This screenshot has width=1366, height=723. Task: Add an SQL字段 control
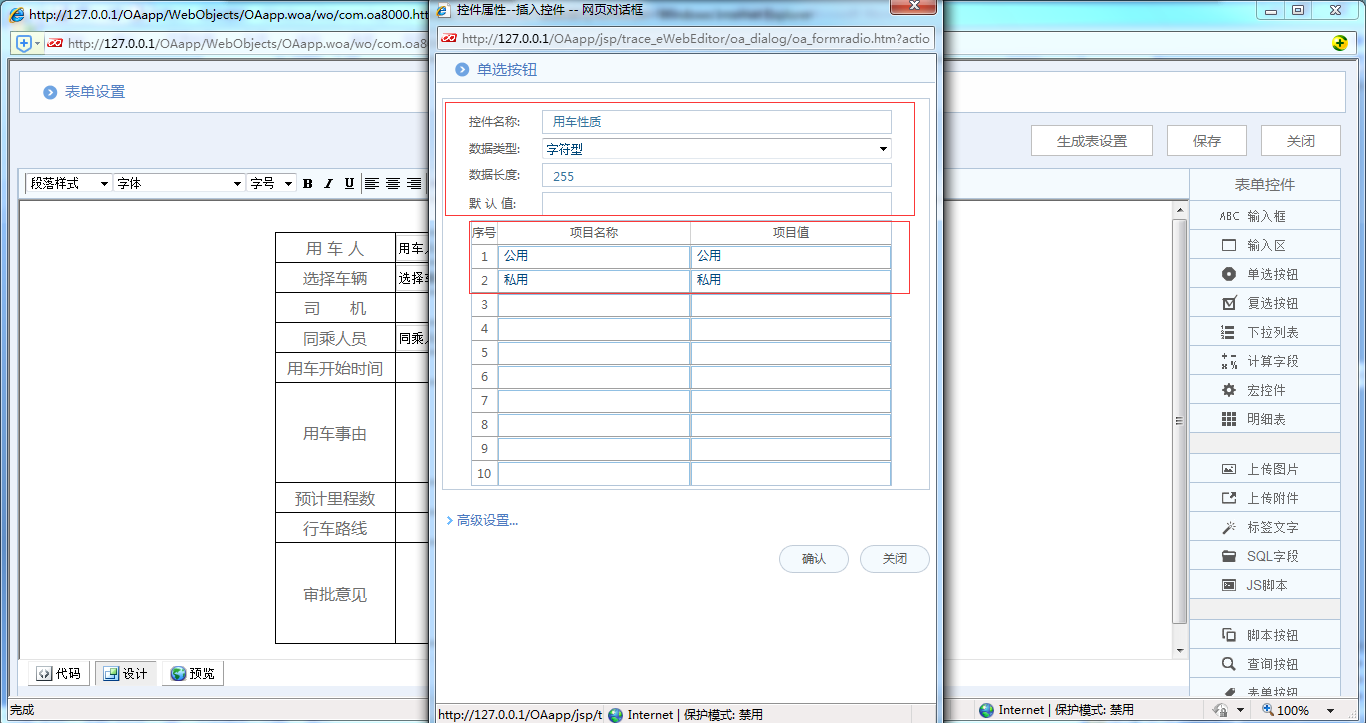click(x=1229, y=556)
